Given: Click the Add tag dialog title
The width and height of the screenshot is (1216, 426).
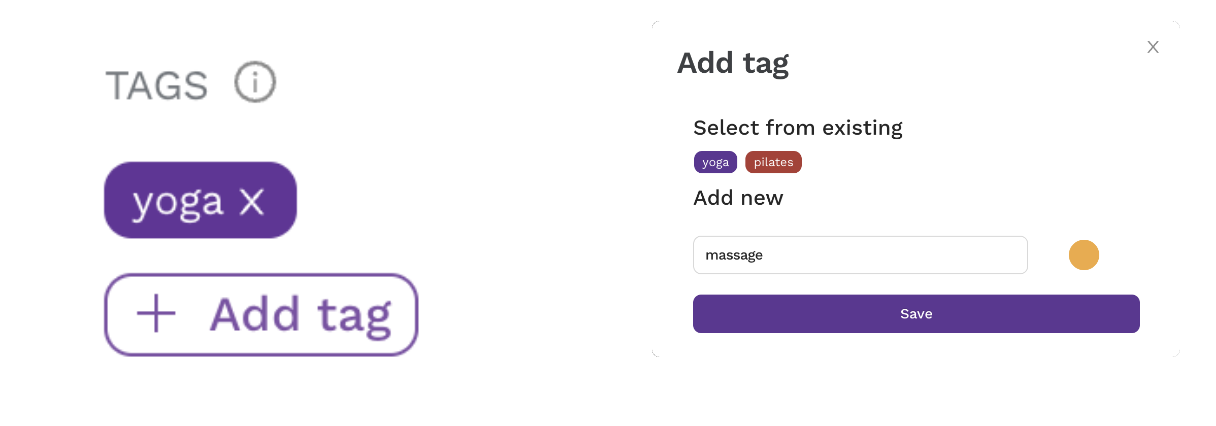Looking at the screenshot, I should (x=733, y=63).
